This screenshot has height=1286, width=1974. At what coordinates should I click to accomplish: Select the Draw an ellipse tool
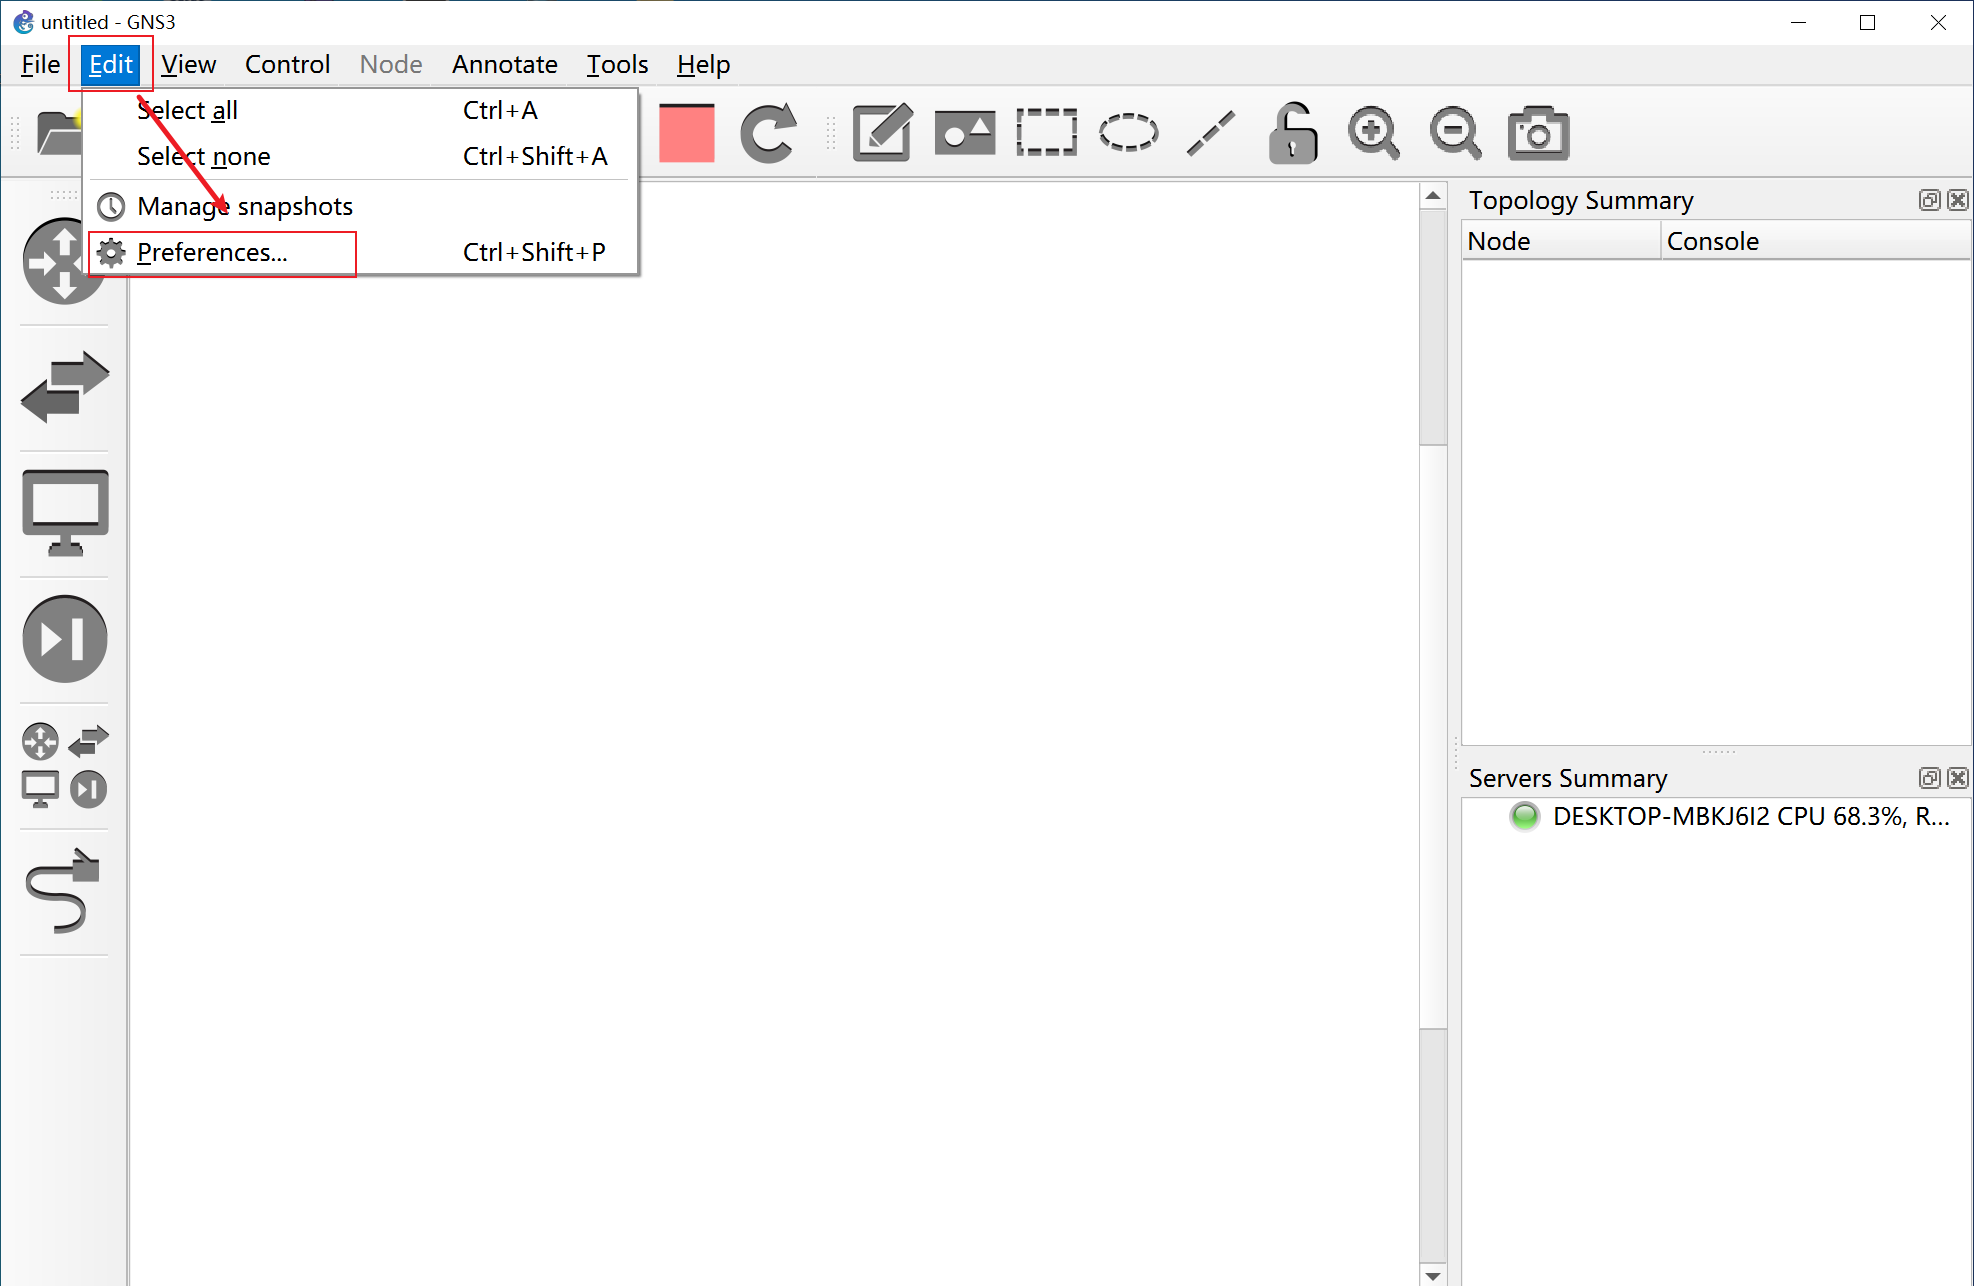[x=1128, y=133]
